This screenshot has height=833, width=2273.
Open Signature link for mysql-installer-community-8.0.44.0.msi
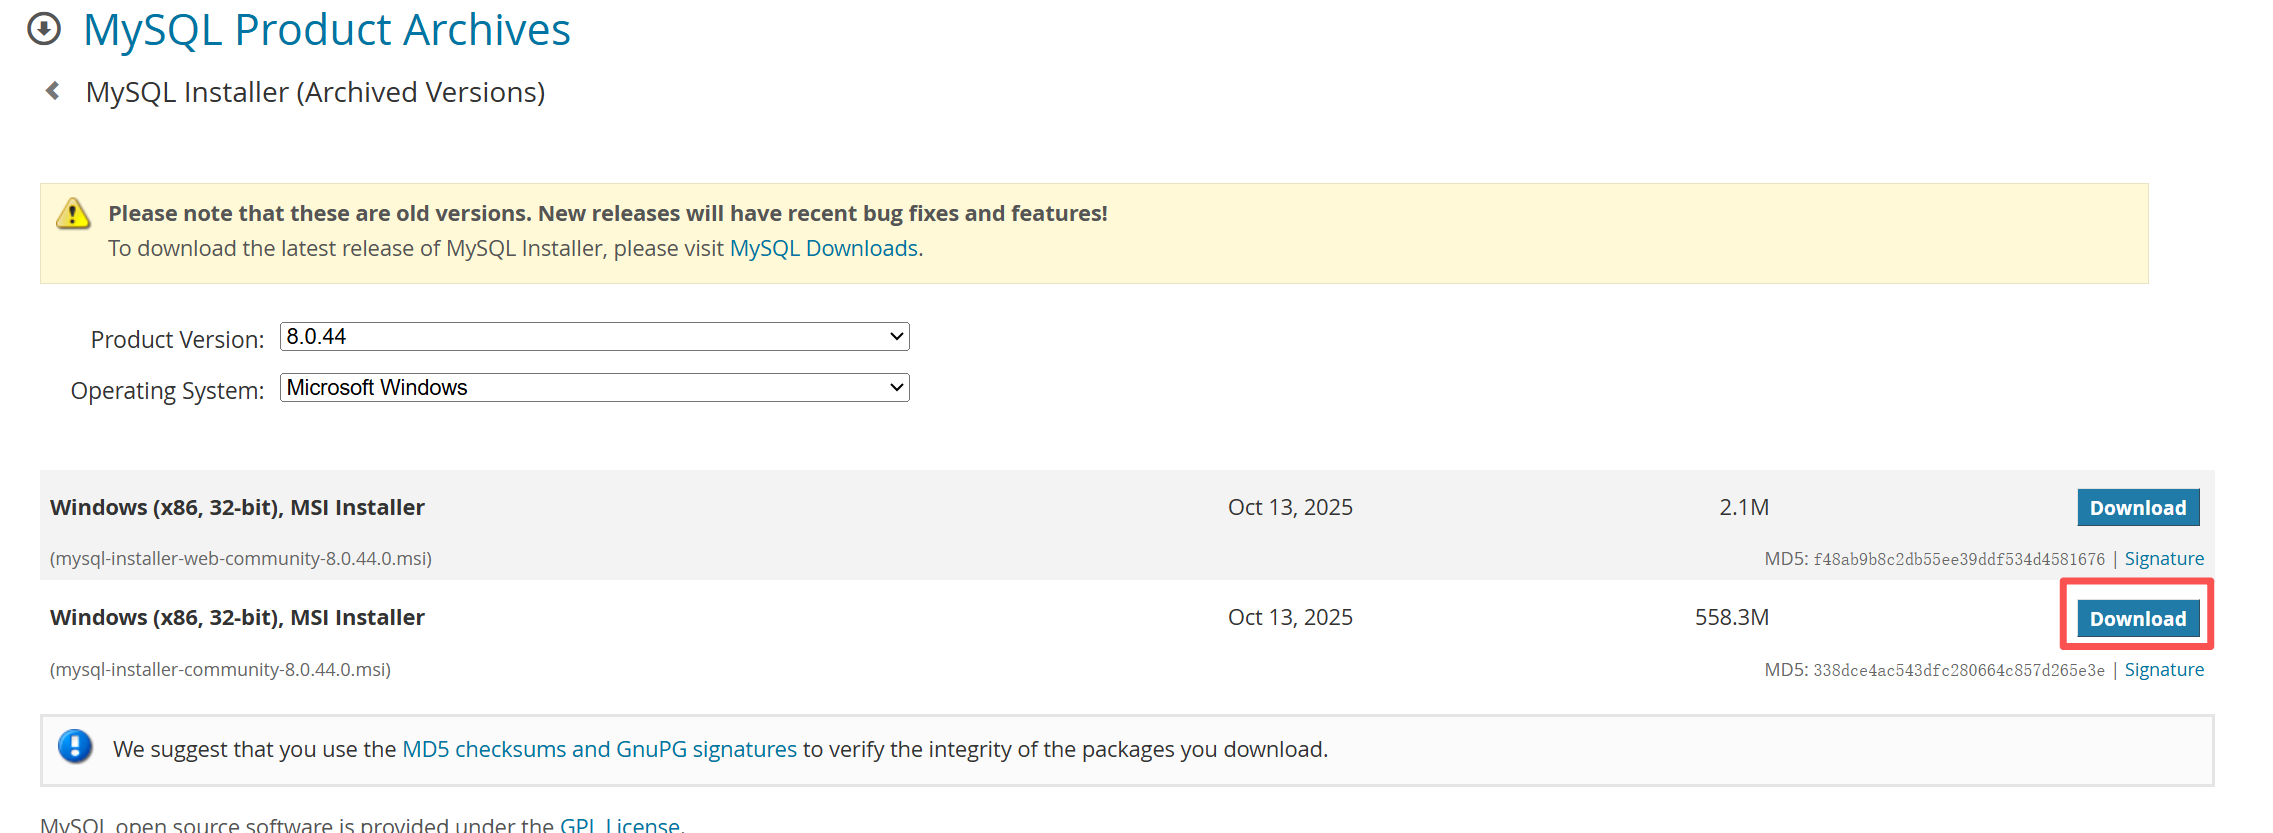point(2164,670)
